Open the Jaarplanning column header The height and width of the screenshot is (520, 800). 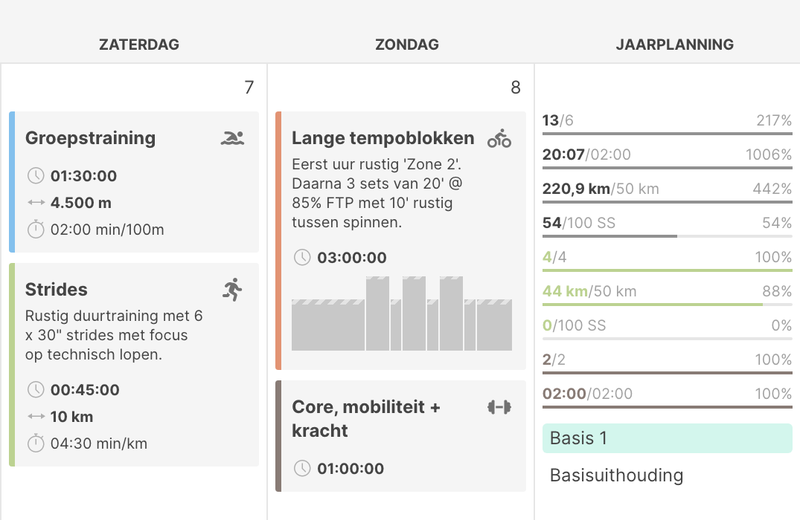pyautogui.click(x=674, y=45)
